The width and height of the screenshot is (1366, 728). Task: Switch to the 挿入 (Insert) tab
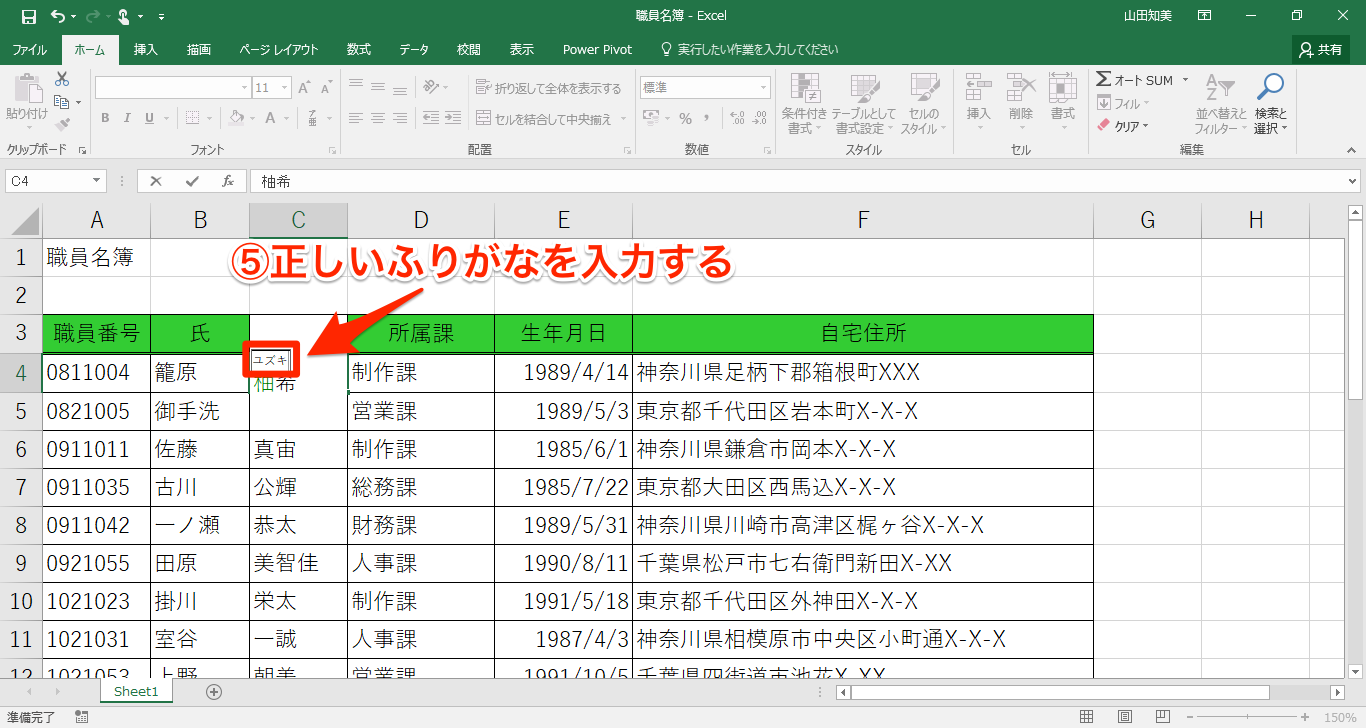(x=146, y=49)
